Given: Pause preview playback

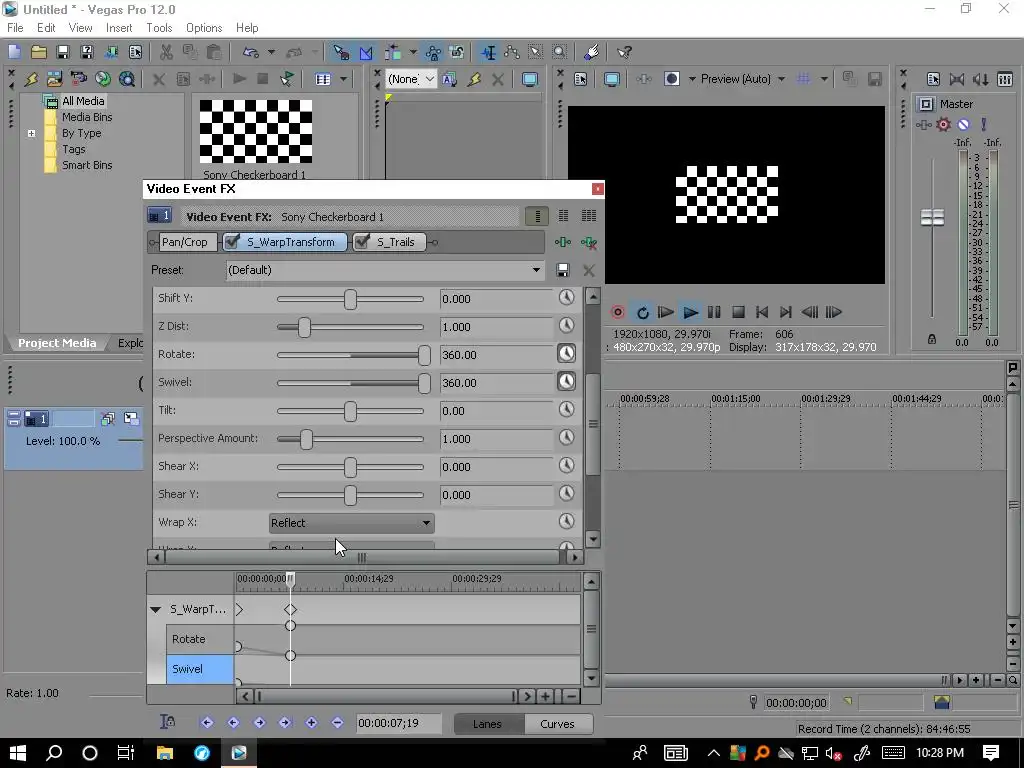Looking at the screenshot, I should tap(714, 312).
